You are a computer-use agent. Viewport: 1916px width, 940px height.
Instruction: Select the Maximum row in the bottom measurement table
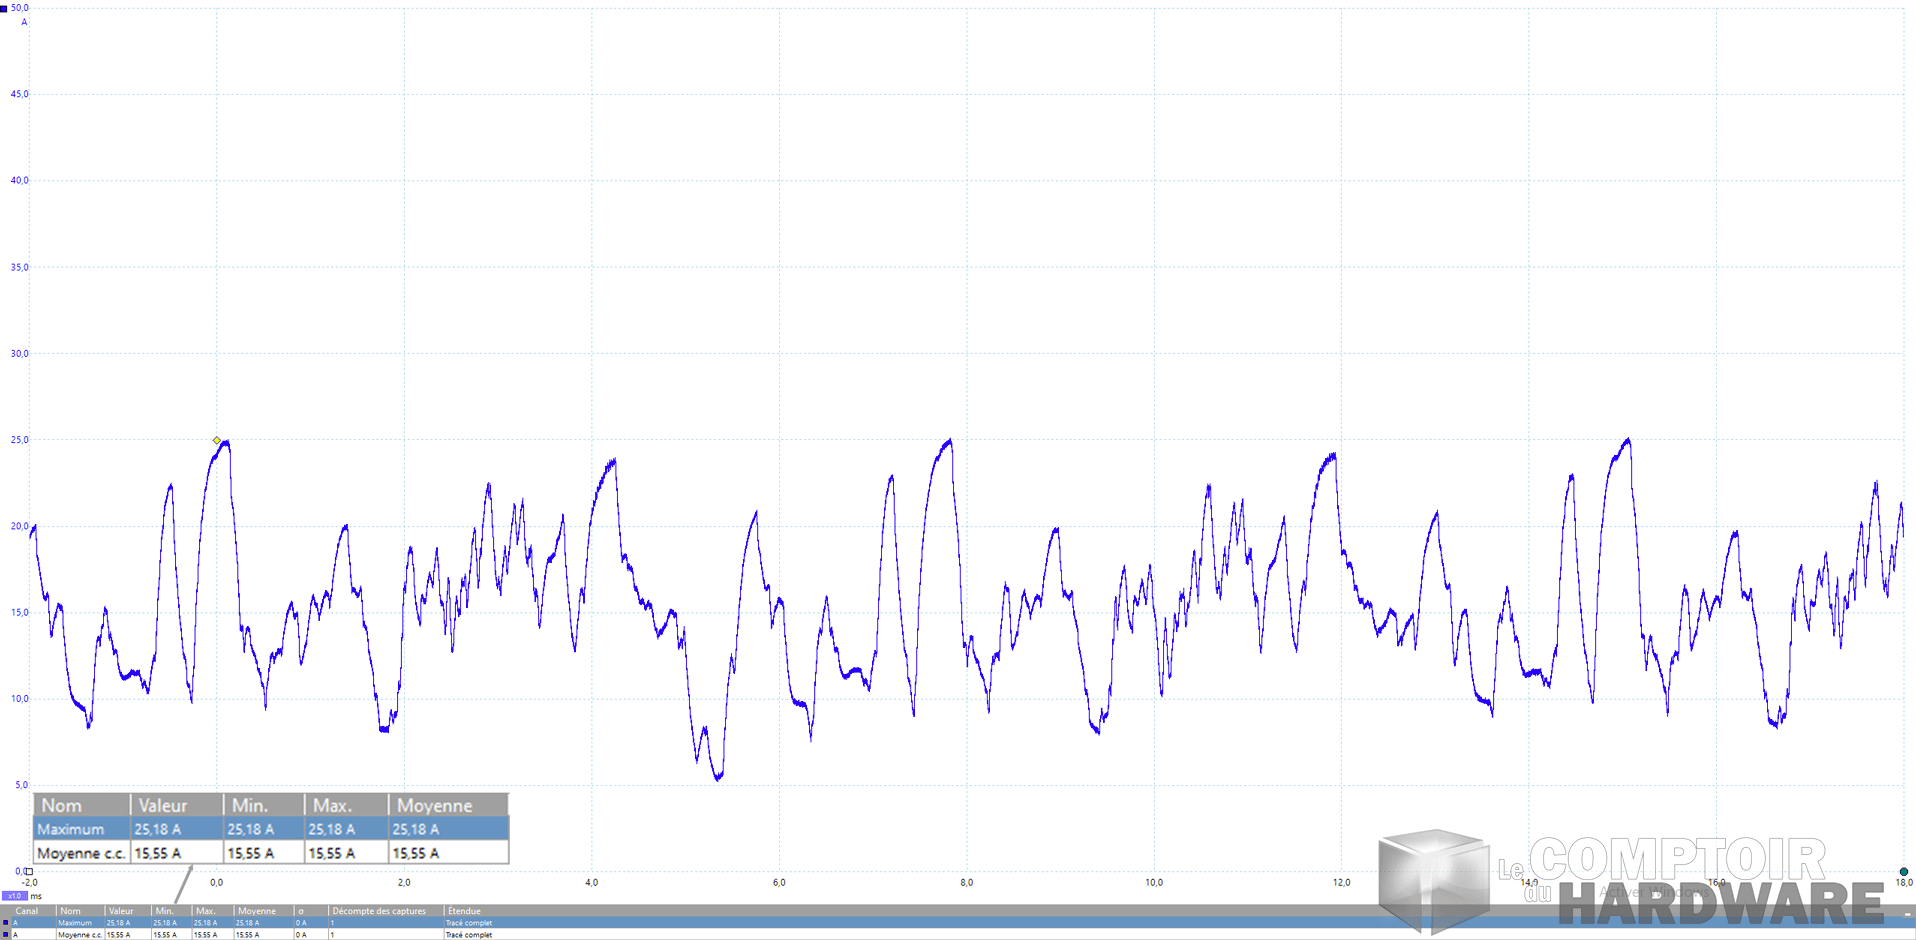75,923
